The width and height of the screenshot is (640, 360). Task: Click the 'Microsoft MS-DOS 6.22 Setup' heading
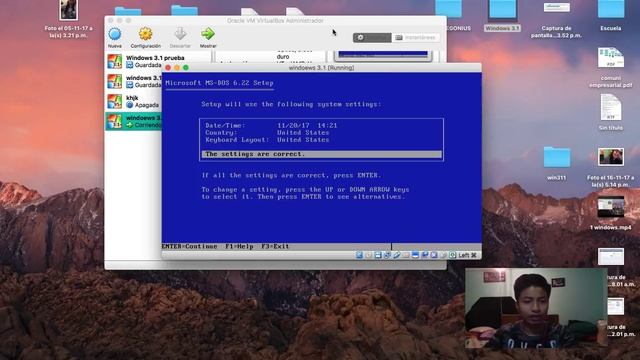click(x=219, y=83)
